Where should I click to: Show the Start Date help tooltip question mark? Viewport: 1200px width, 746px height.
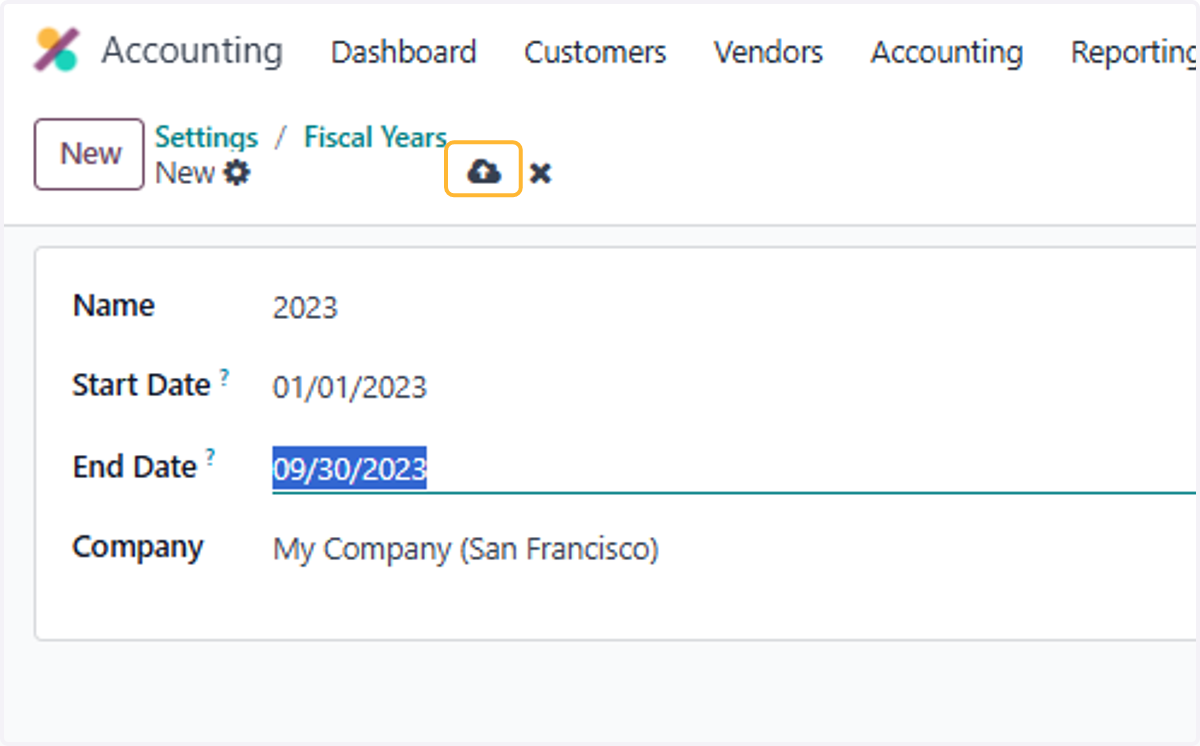[225, 377]
